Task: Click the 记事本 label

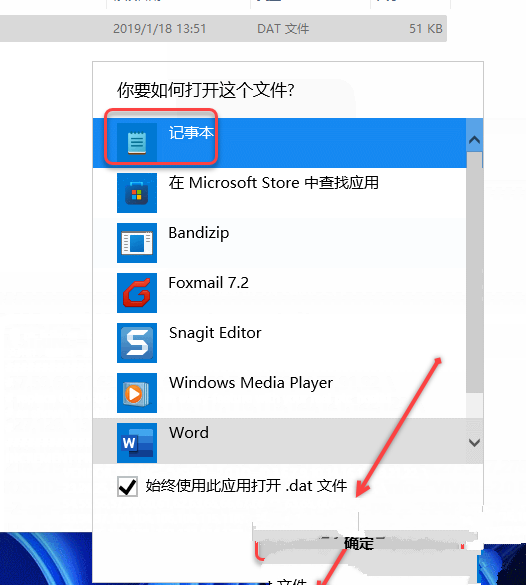Action: pyautogui.click(x=191, y=133)
